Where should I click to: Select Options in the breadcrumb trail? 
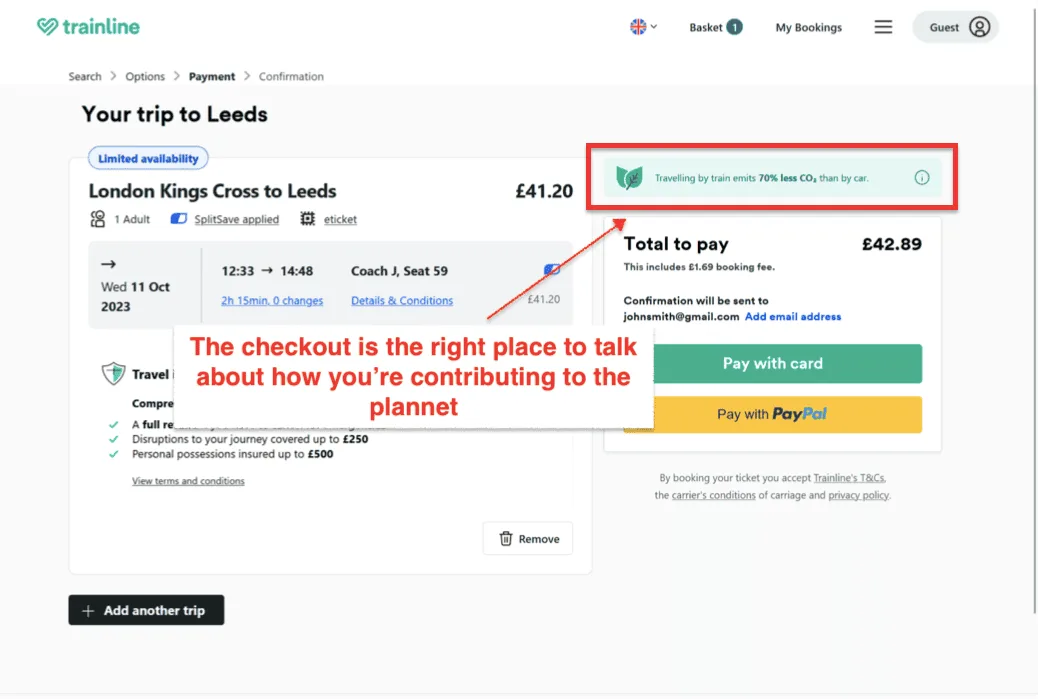[145, 76]
